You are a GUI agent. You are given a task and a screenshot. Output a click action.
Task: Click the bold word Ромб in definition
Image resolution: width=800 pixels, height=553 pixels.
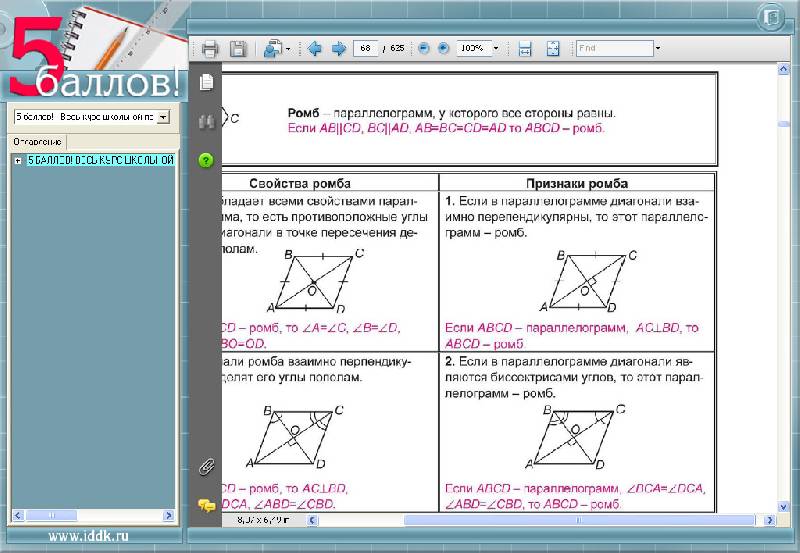[x=303, y=113]
